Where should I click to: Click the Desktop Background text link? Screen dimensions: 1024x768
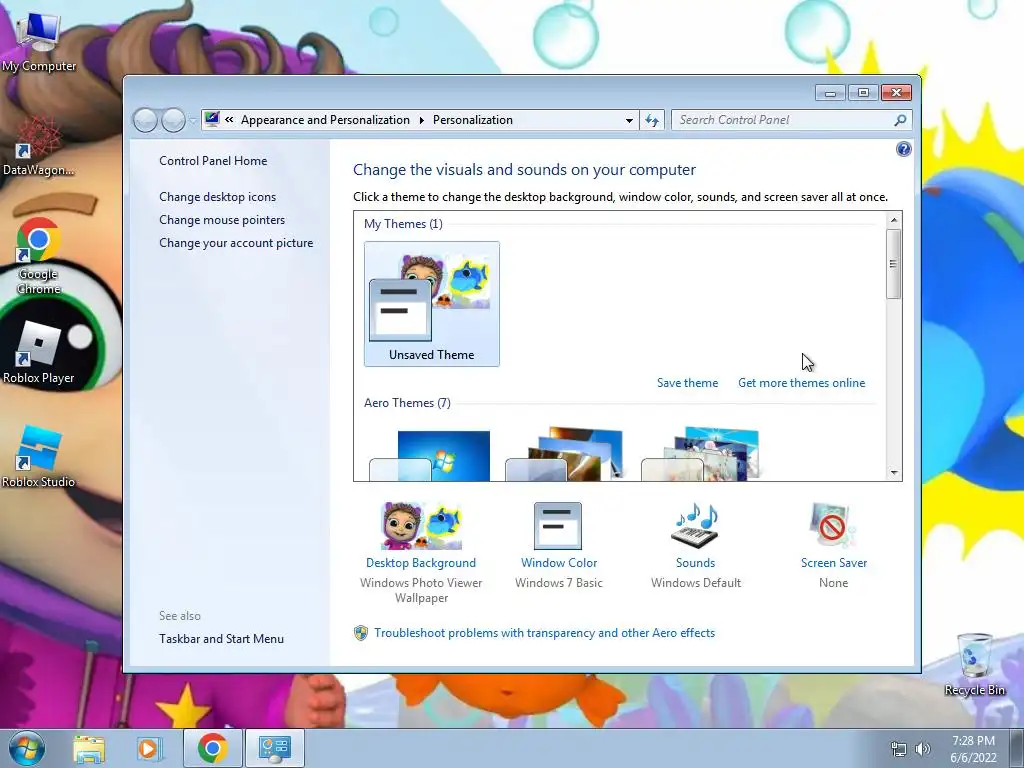(x=421, y=563)
